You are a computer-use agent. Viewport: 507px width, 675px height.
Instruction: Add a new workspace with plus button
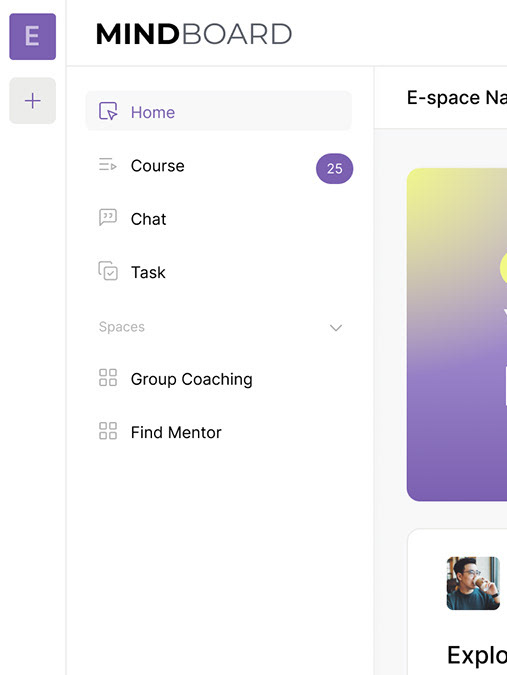(33, 101)
